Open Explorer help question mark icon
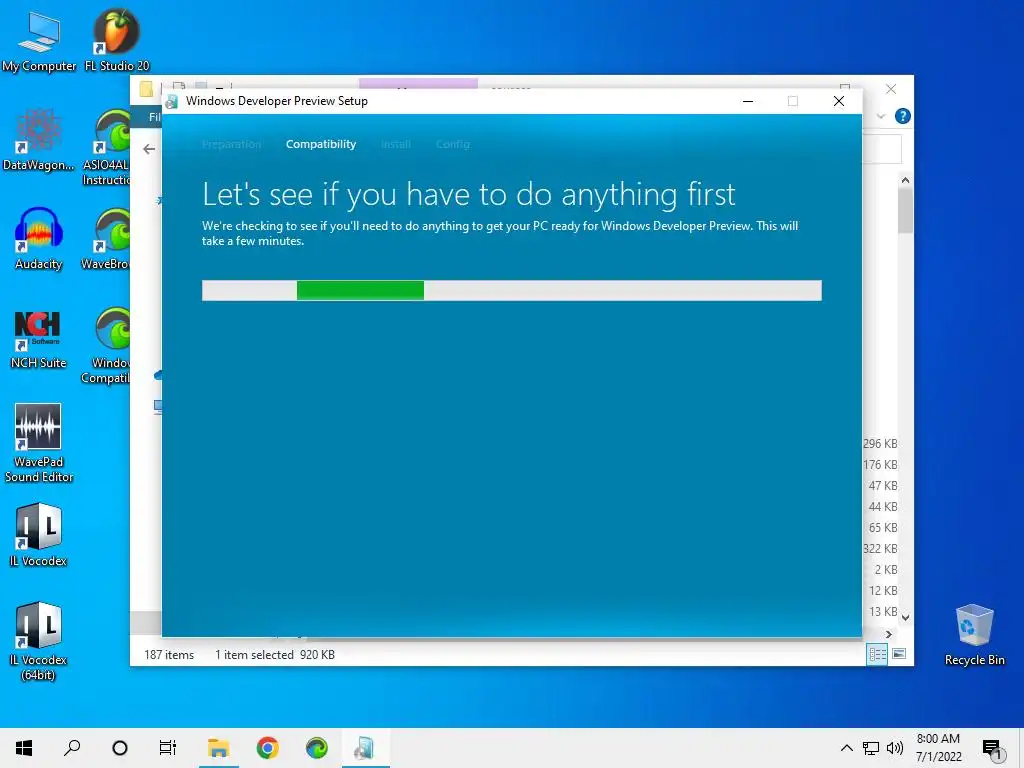 (x=903, y=116)
